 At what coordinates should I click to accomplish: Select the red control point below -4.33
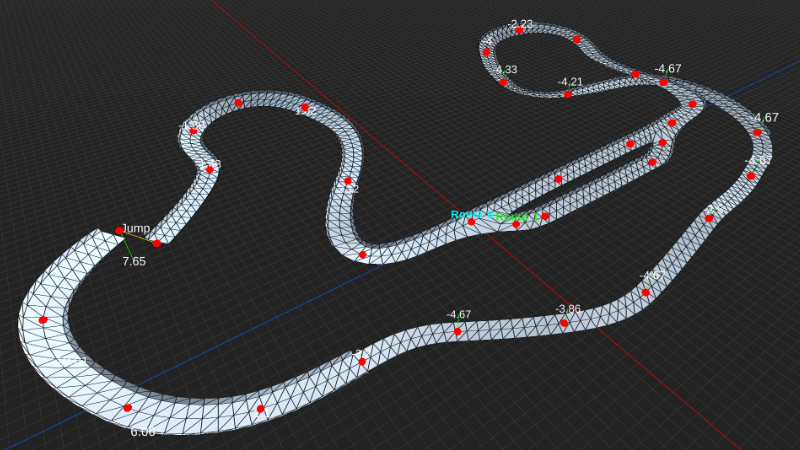pos(503,82)
